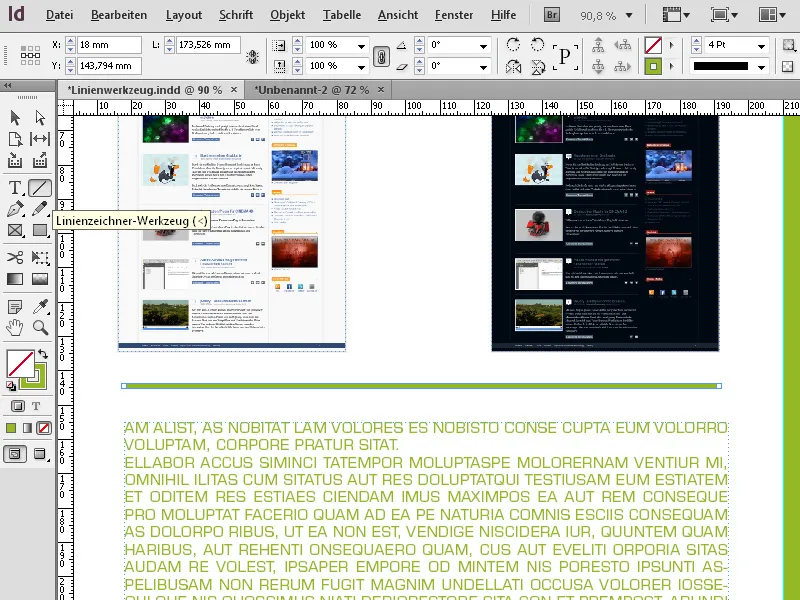
Task: Open the stroke style dropdown
Action: (761, 66)
